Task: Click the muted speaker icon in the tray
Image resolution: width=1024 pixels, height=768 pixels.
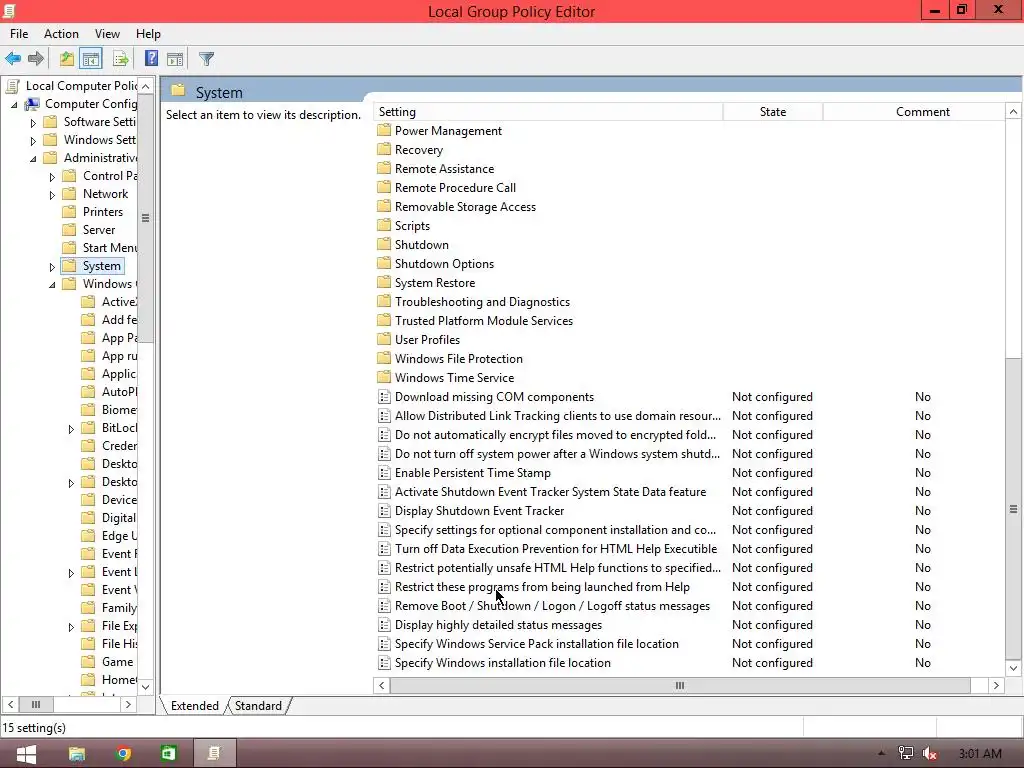Action: [x=929, y=754]
